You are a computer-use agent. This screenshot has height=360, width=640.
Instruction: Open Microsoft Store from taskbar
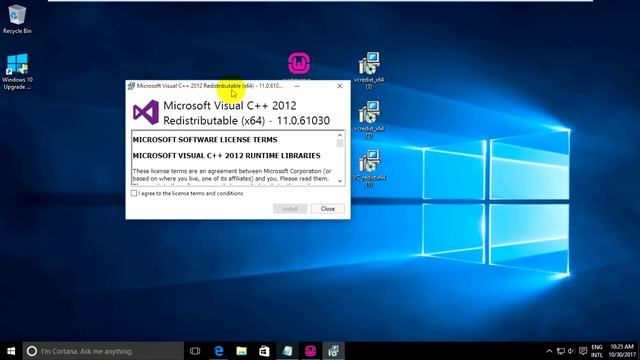[264, 351]
